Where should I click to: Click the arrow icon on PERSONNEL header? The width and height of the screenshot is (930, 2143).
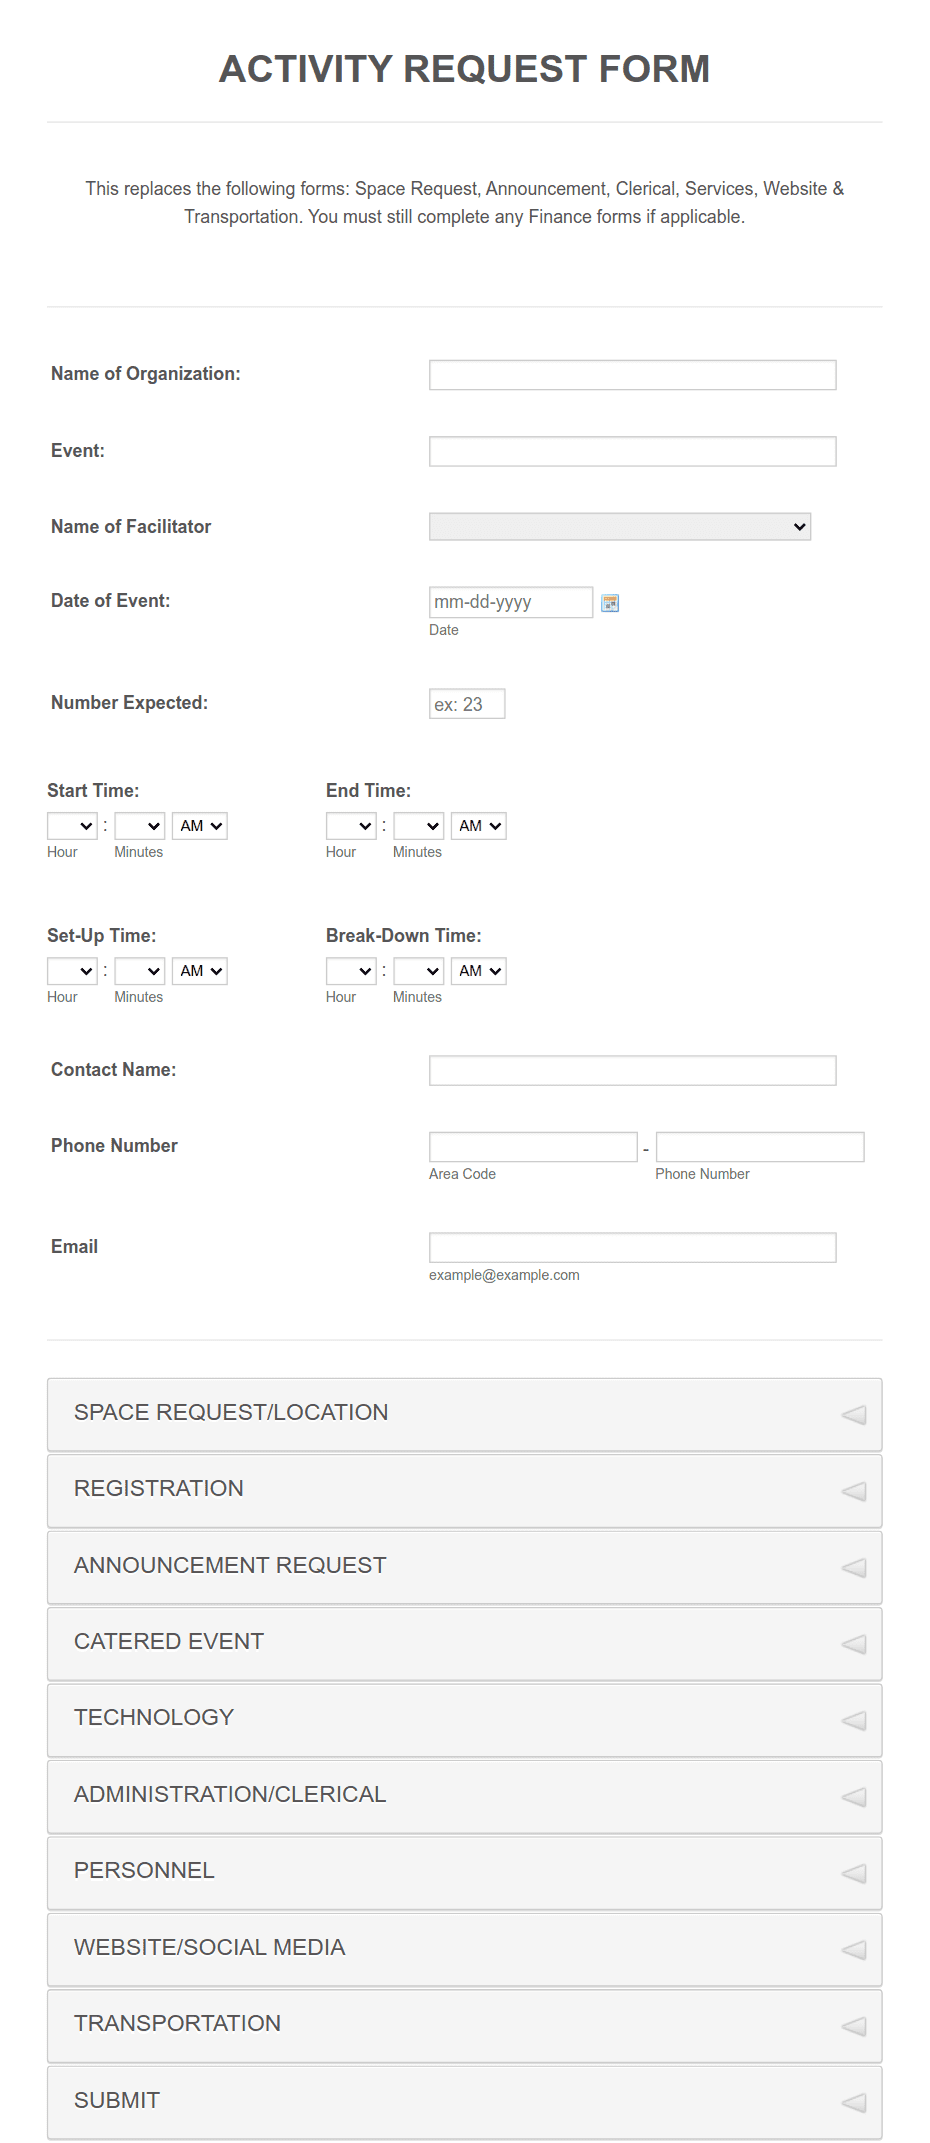(x=853, y=1872)
